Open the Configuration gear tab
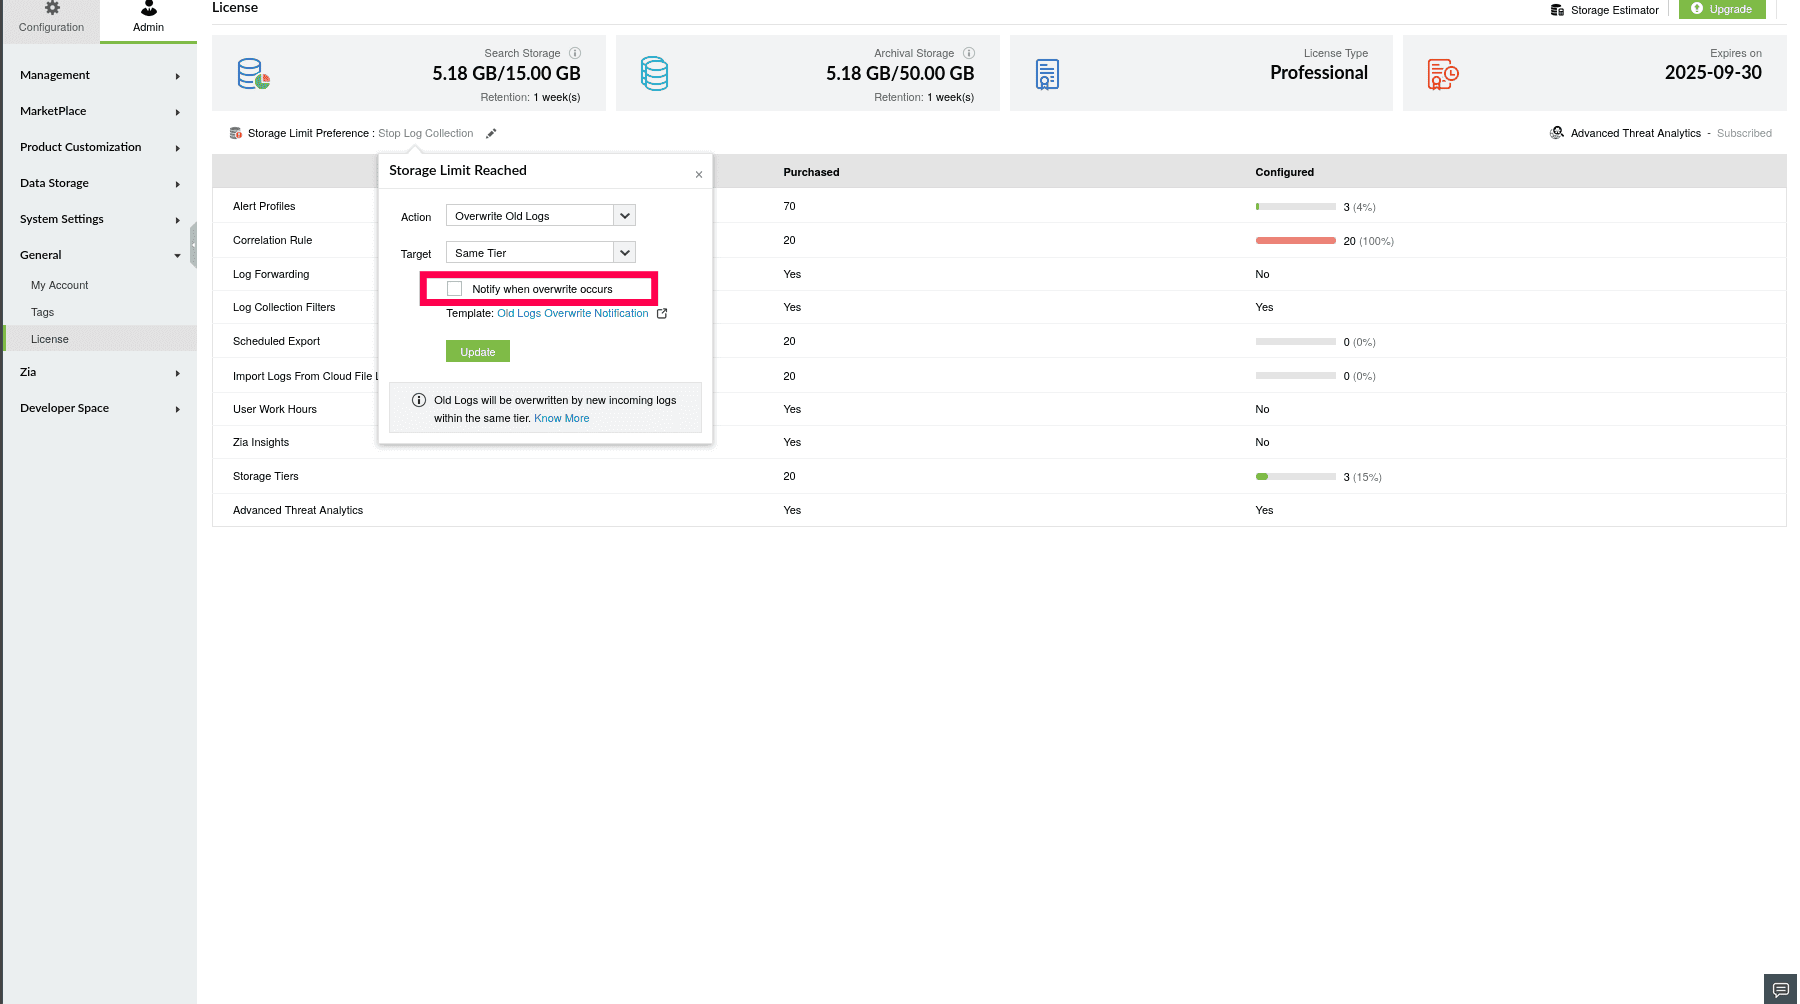 [51, 20]
